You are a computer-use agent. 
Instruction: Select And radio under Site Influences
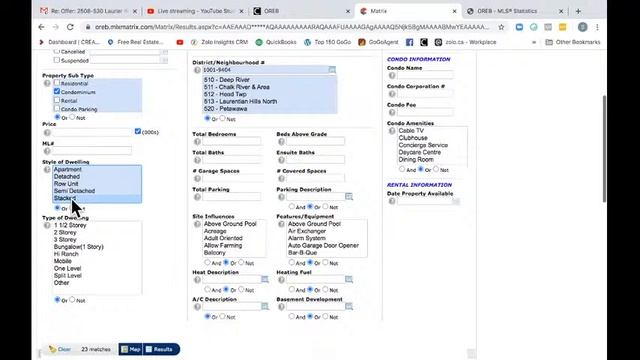coord(207,262)
